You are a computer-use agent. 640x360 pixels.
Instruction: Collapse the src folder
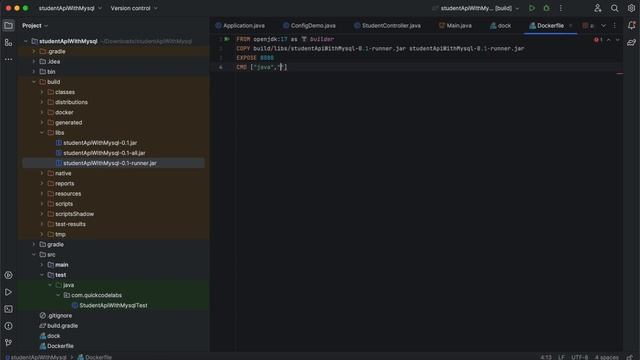(x=34, y=255)
